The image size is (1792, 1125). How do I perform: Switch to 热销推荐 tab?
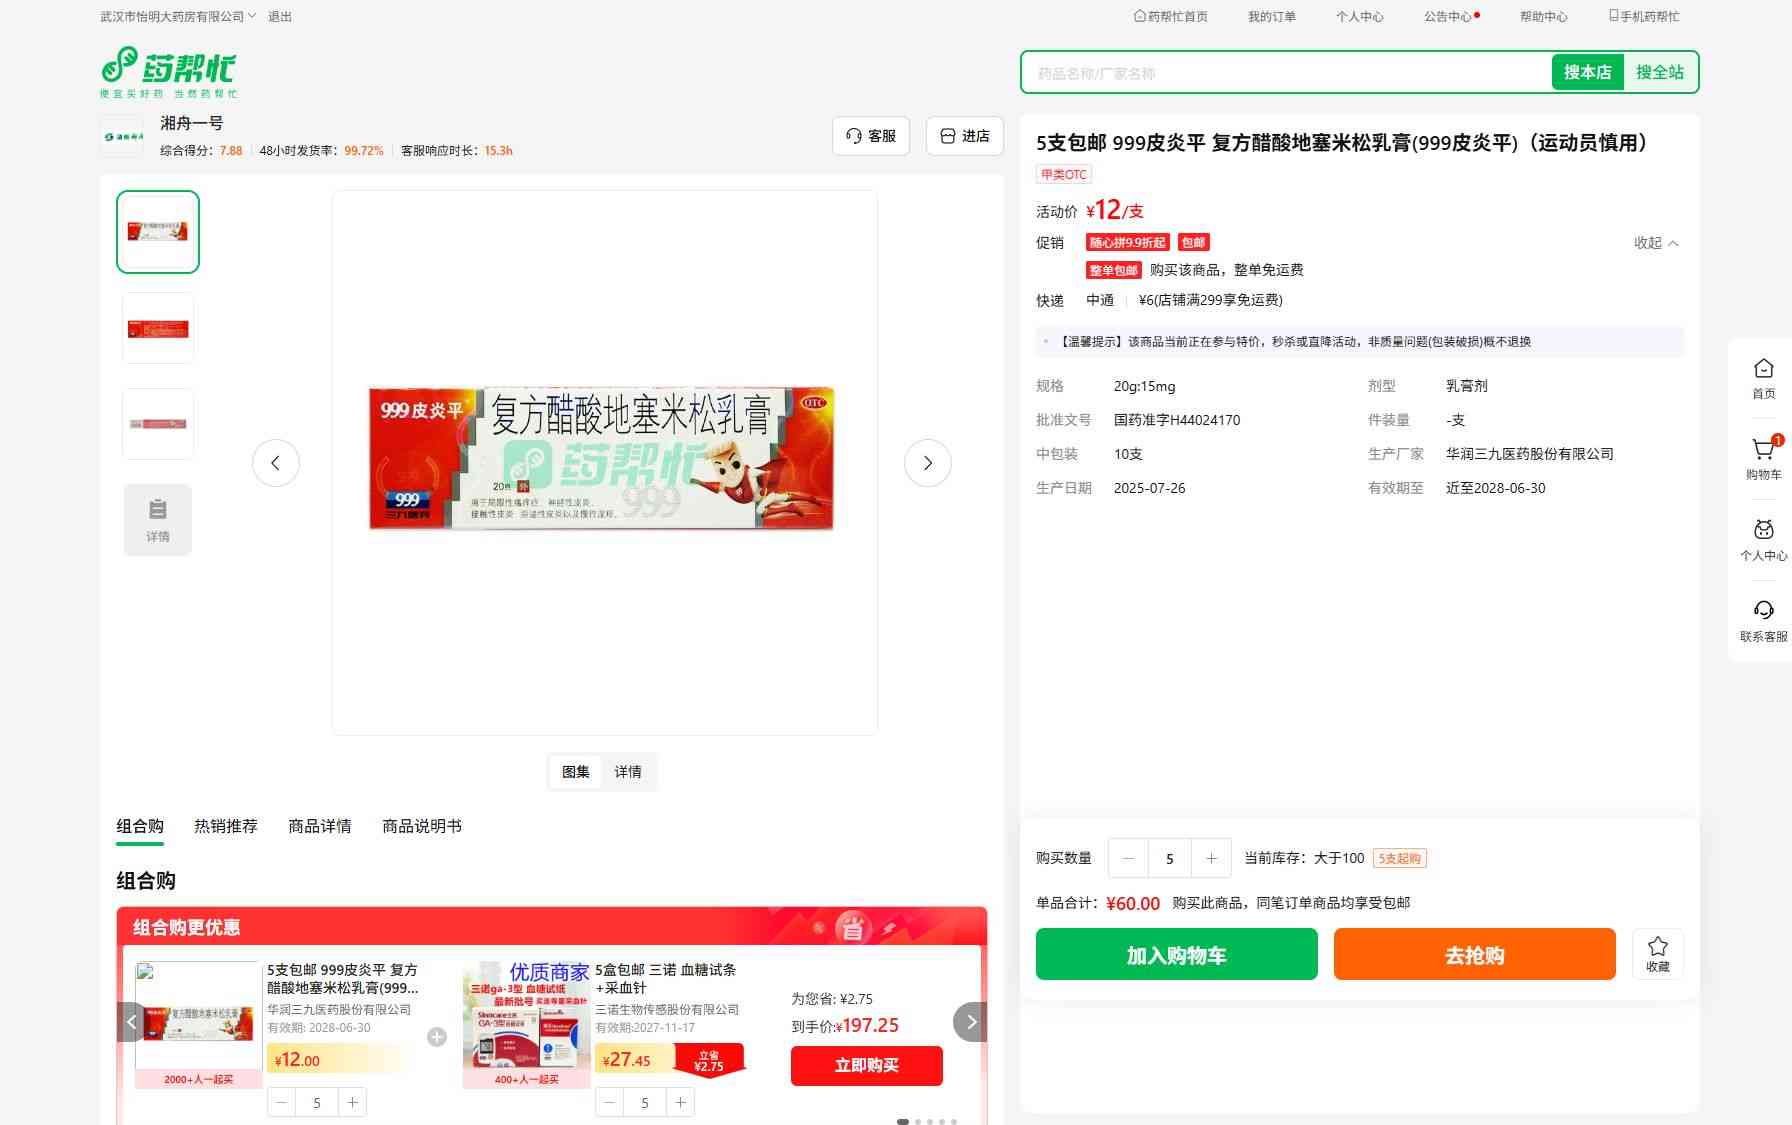(x=225, y=826)
